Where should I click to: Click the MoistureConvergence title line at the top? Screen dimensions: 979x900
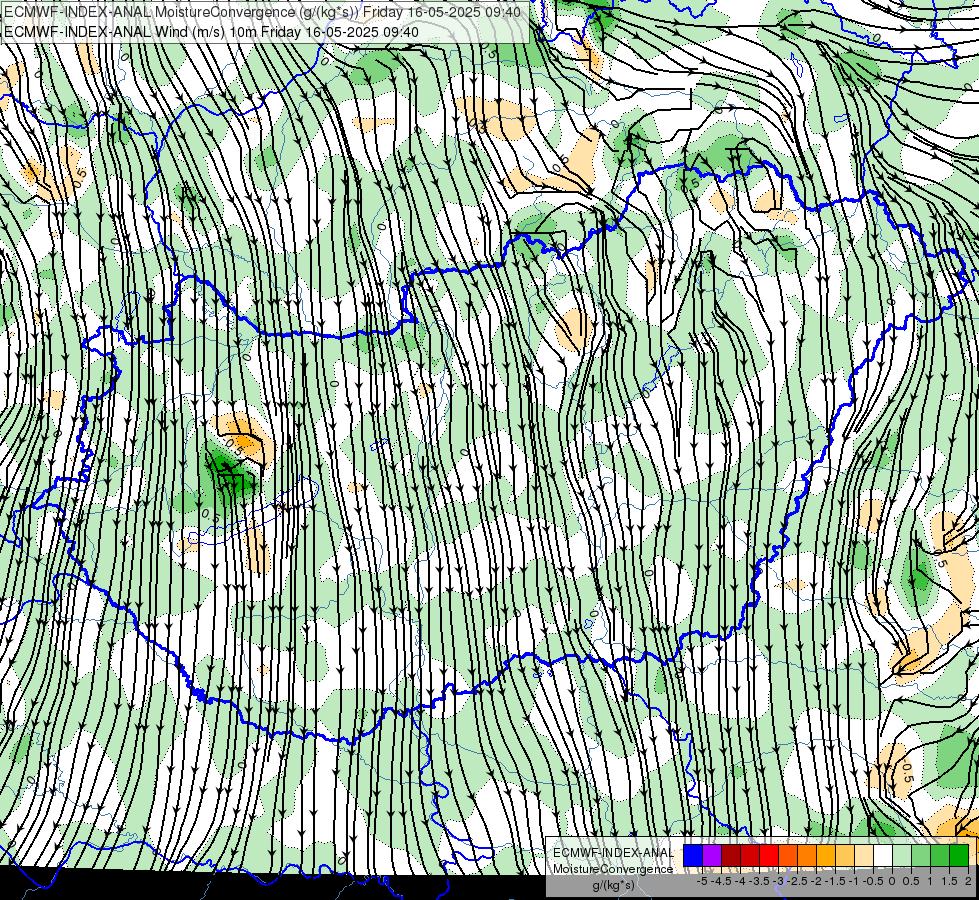(x=262, y=11)
